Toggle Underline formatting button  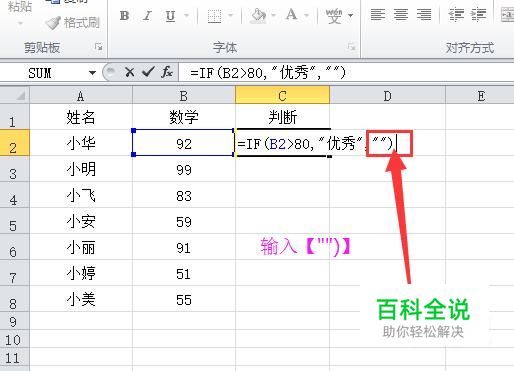pyautogui.click(x=170, y=15)
